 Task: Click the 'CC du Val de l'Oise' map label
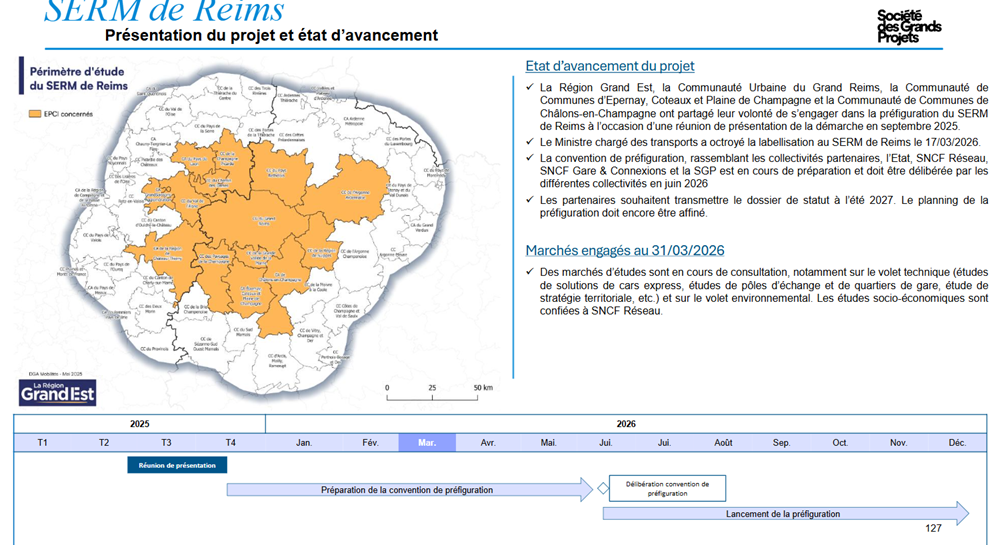[x=170, y=111]
